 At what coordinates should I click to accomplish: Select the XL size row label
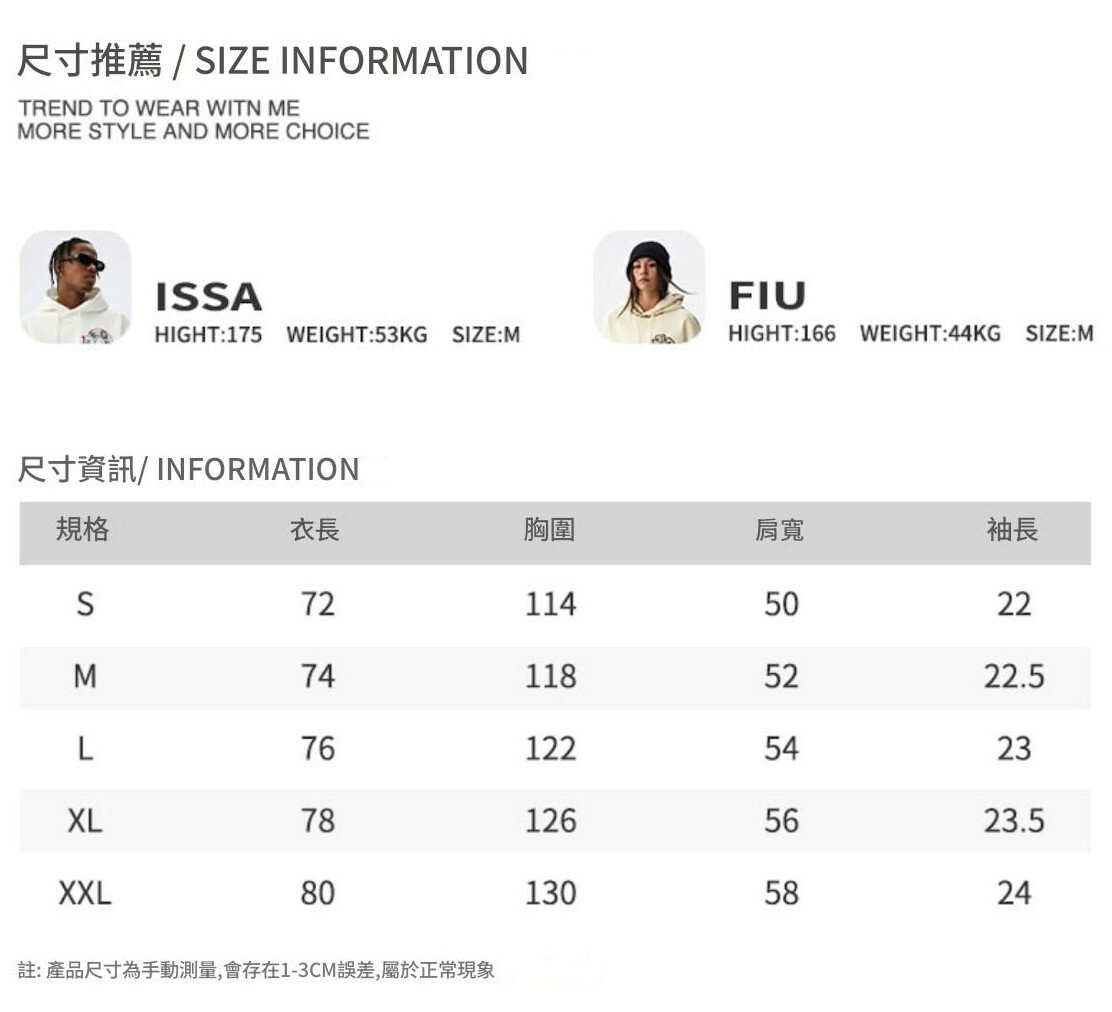tap(85, 821)
